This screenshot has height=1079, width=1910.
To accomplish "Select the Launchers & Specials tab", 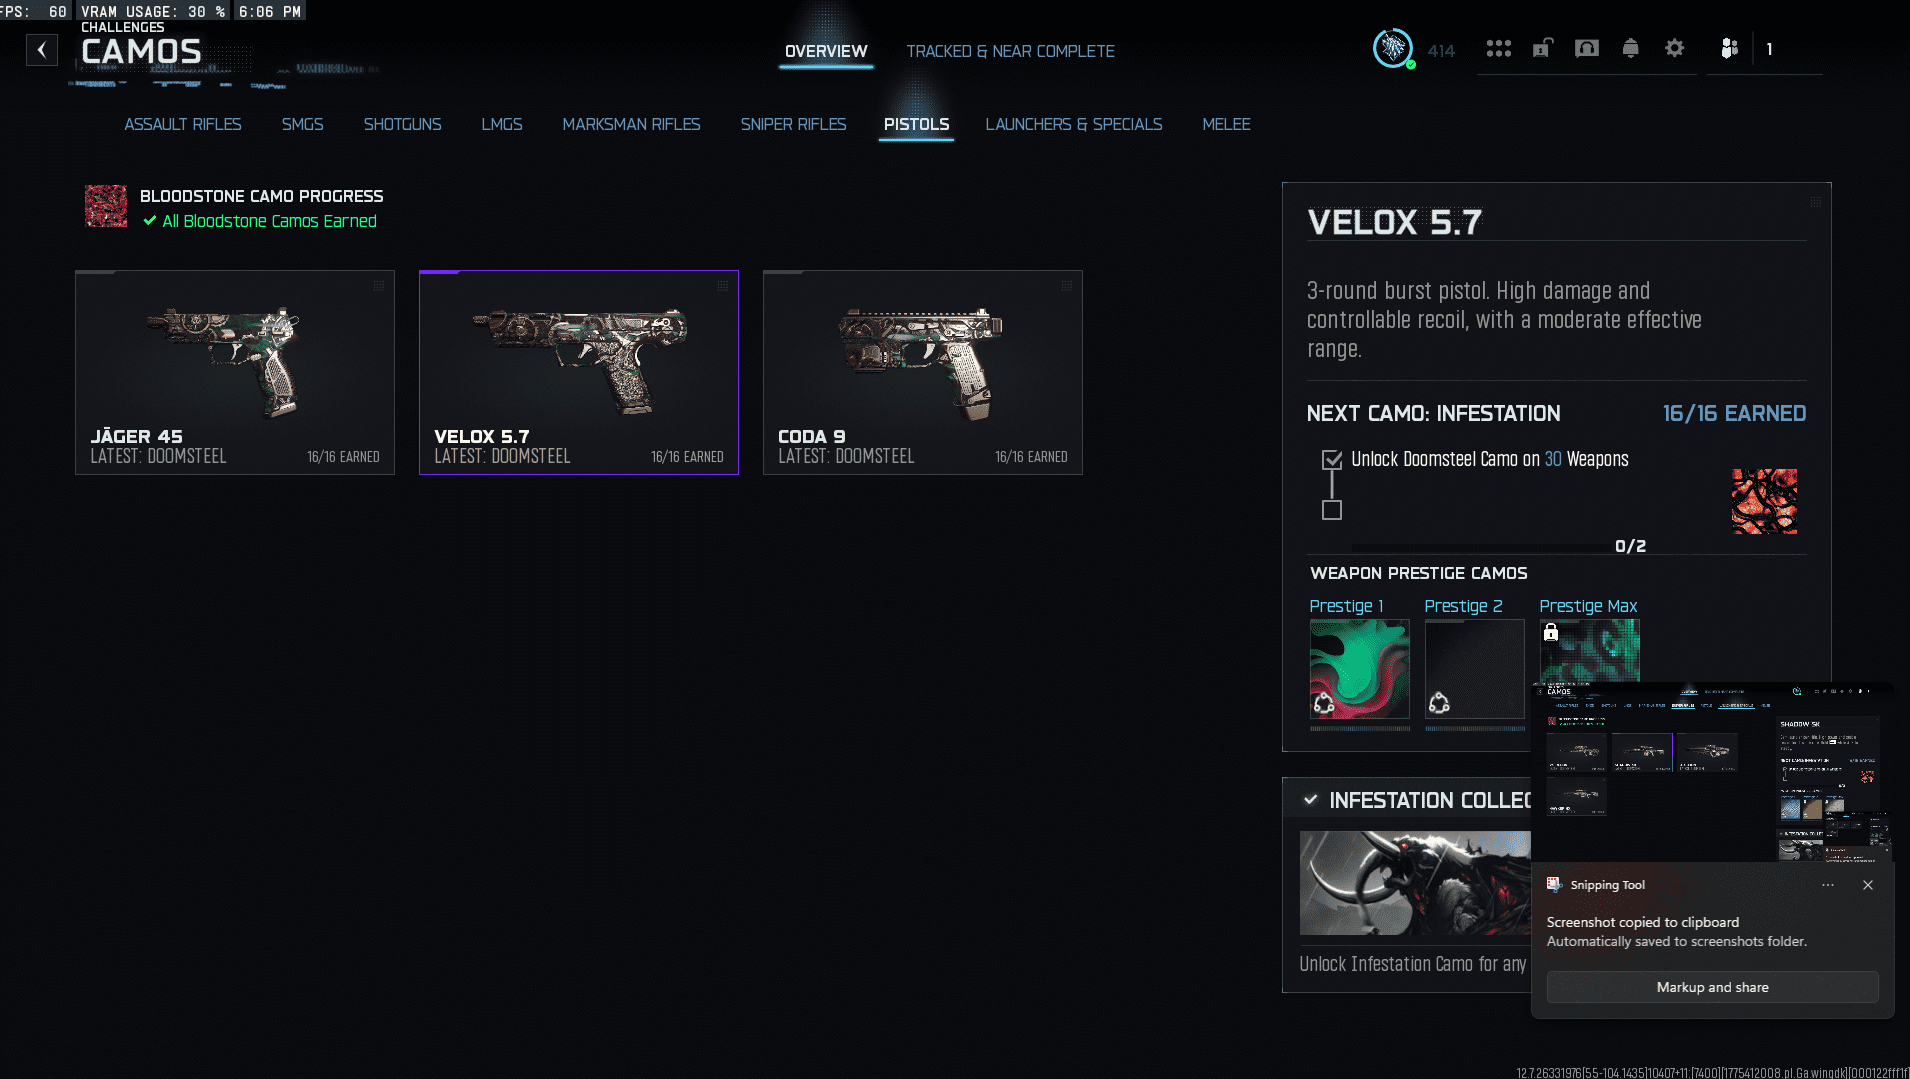I will coord(1073,124).
